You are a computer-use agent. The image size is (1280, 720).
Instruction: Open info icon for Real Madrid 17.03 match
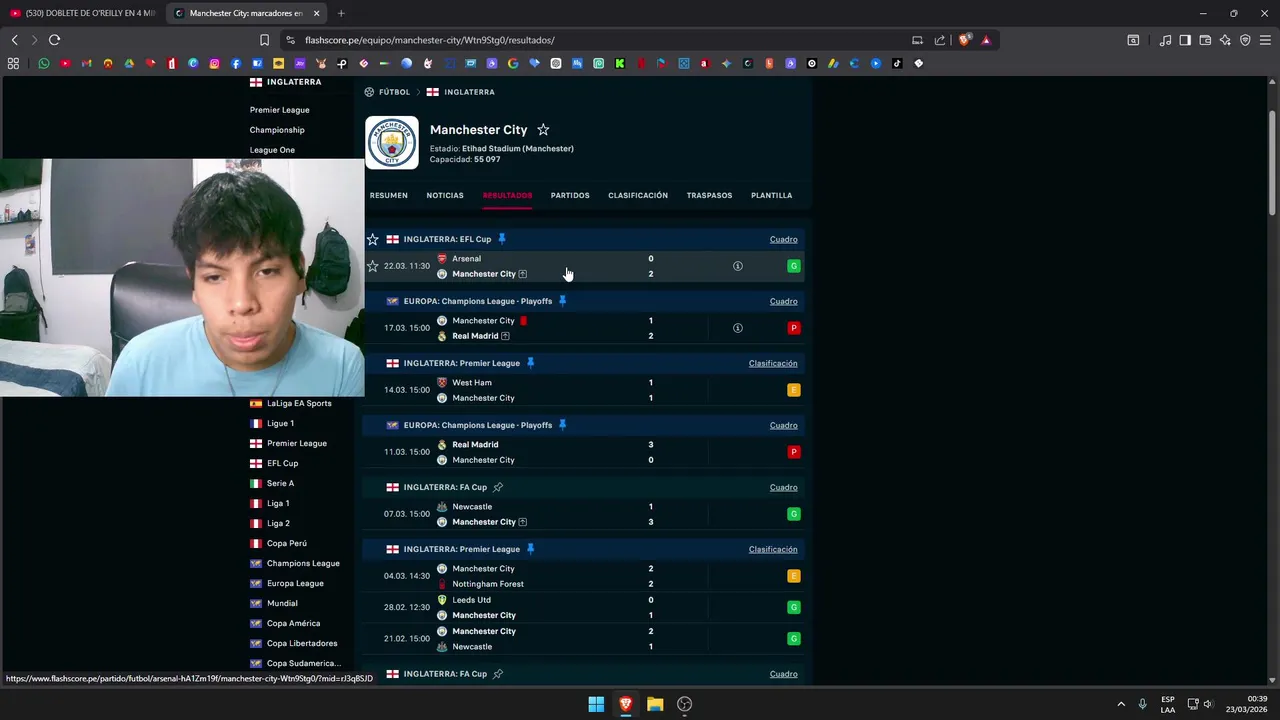click(x=738, y=328)
